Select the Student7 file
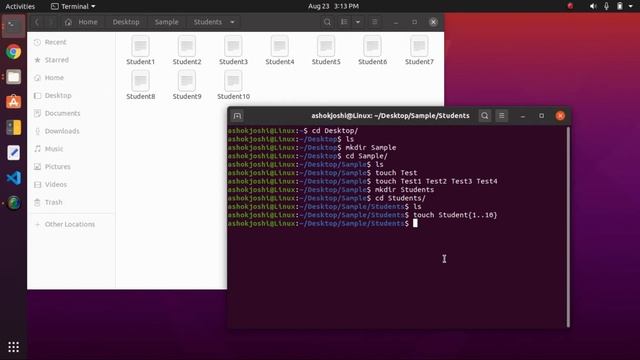 419,51
